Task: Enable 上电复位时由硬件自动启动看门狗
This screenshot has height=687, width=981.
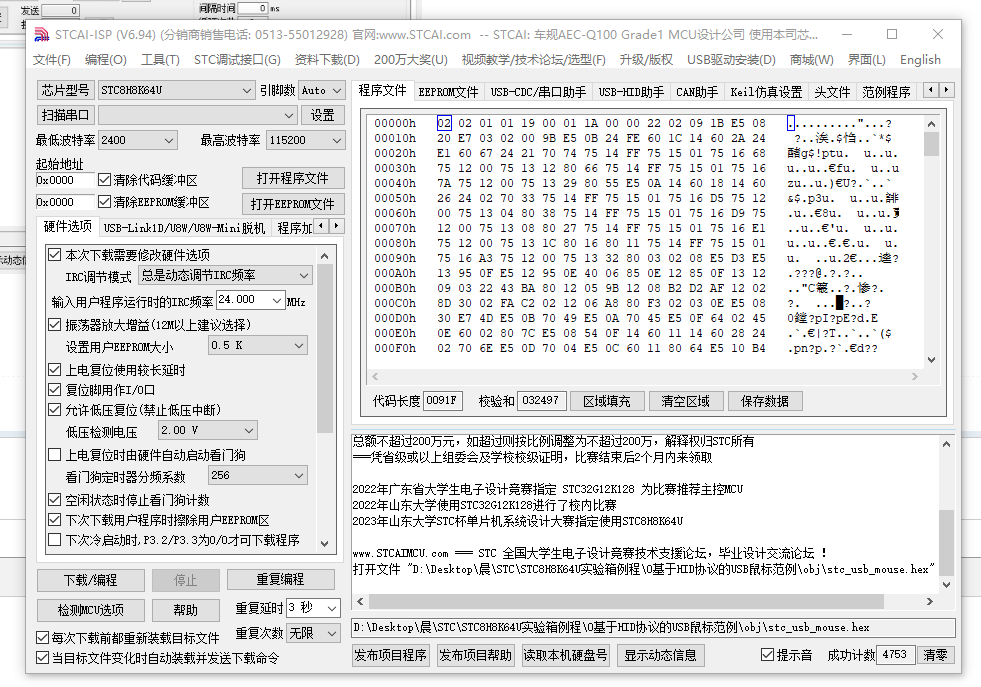Action: click(55, 455)
